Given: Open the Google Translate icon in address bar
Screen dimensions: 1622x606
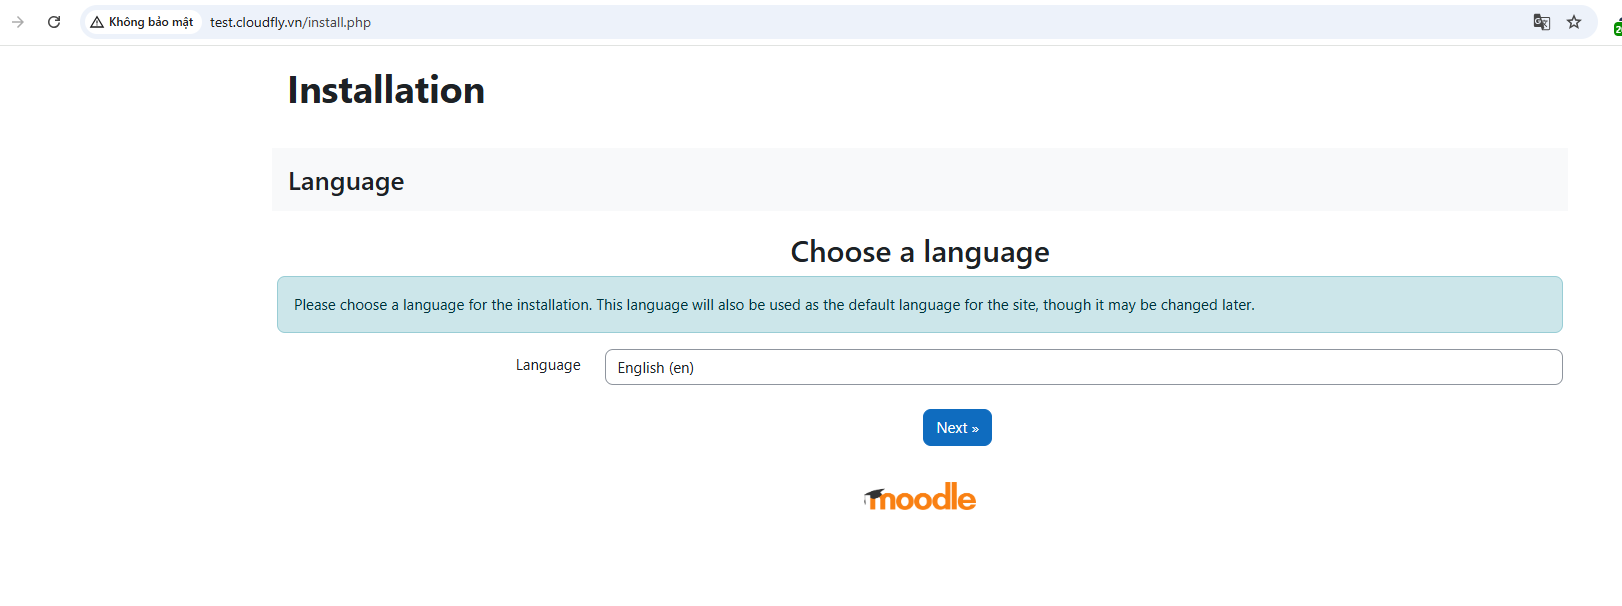Looking at the screenshot, I should point(1541,22).
